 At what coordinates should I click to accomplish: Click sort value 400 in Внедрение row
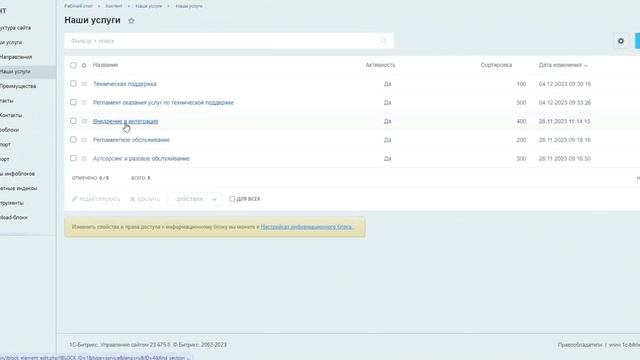coord(521,122)
